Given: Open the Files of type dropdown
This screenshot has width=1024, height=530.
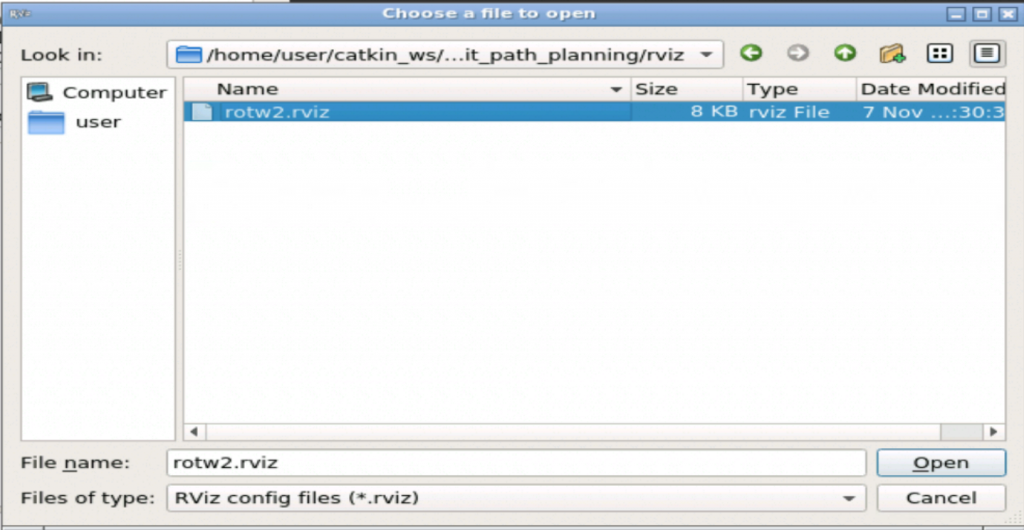Looking at the screenshot, I should pos(849,498).
